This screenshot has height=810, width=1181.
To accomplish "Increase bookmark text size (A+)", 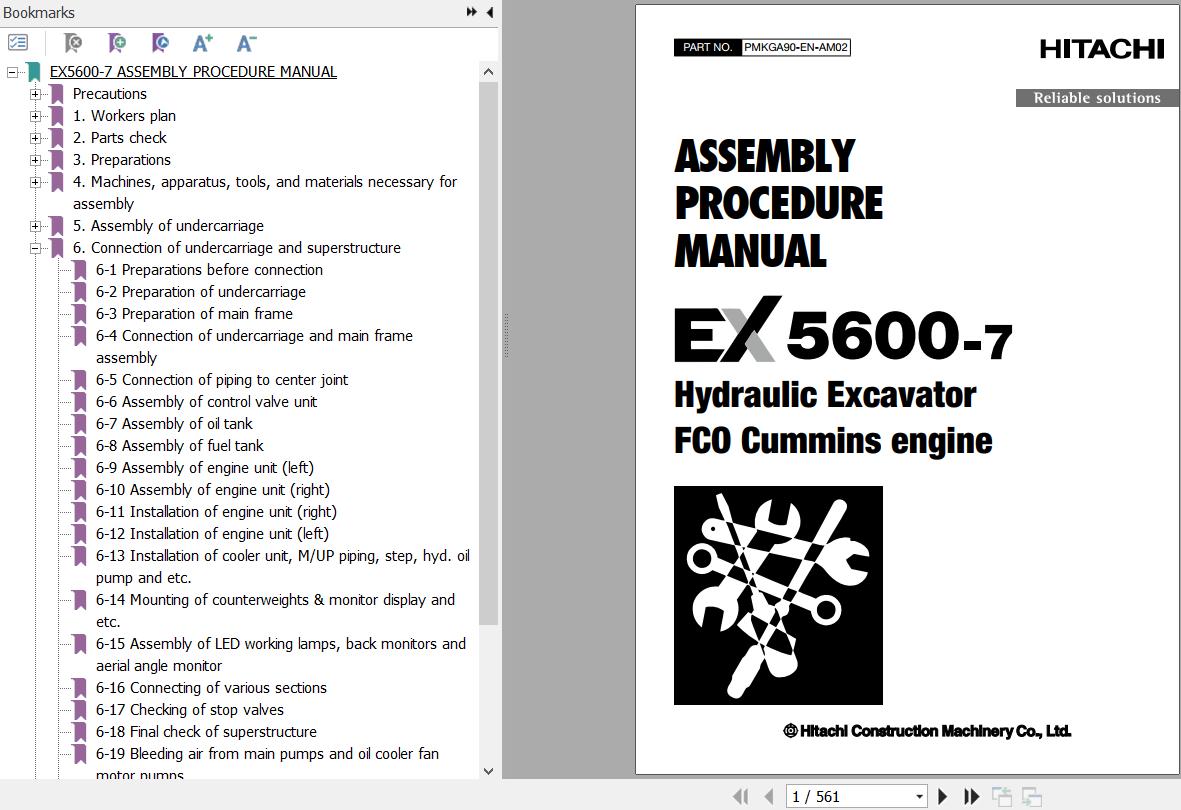I will point(203,43).
